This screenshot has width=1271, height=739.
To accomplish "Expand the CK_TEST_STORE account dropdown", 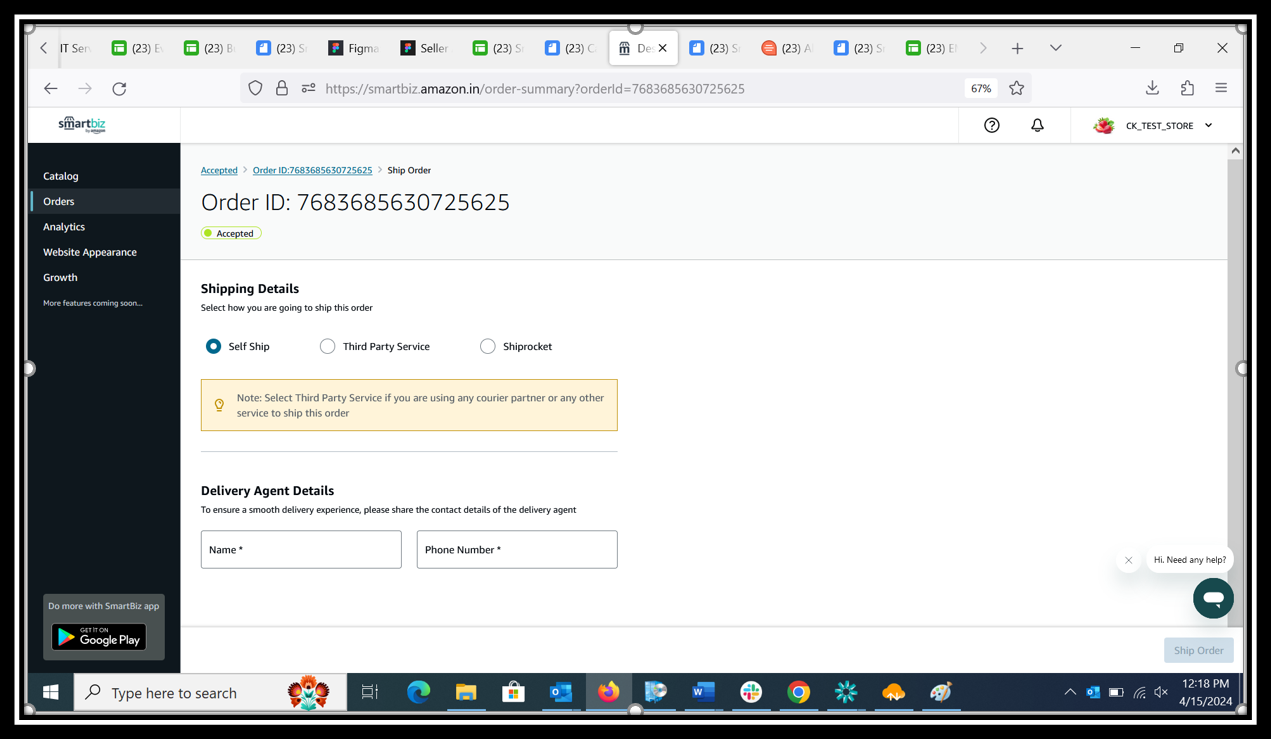I will 1208,126.
